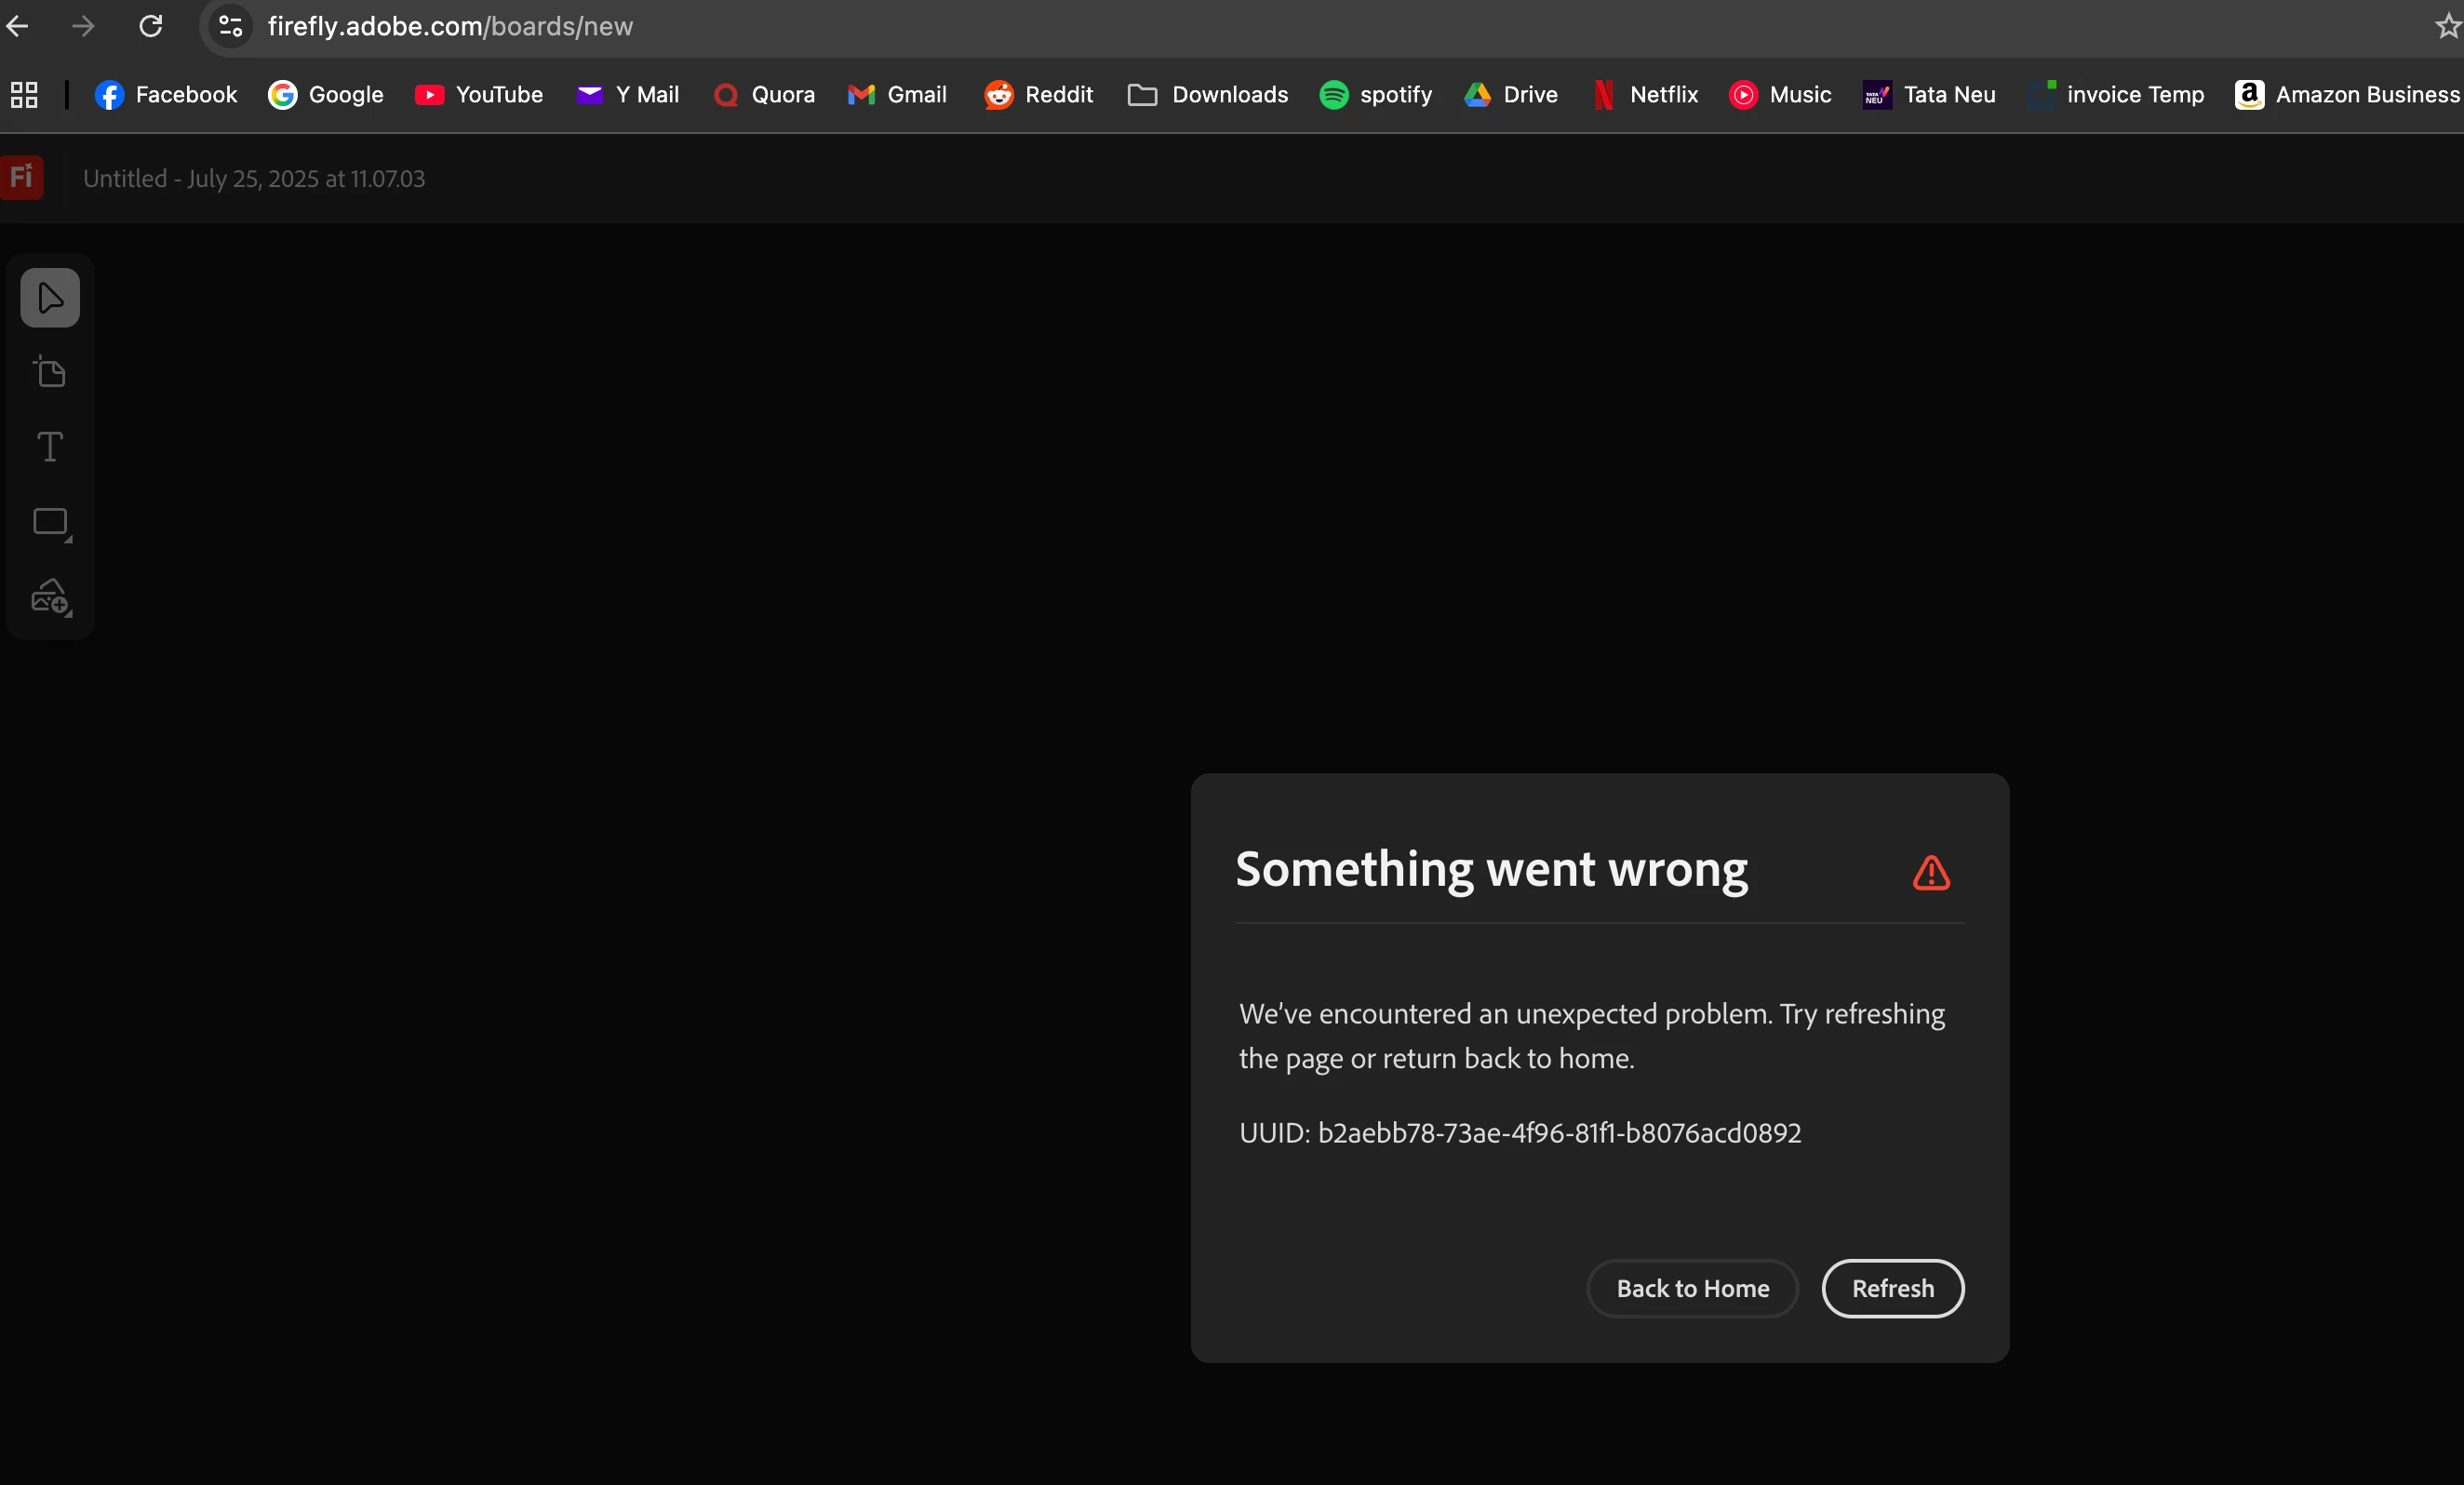Click the Firefly Fi logo
2464x1485 pixels.
click(x=22, y=178)
